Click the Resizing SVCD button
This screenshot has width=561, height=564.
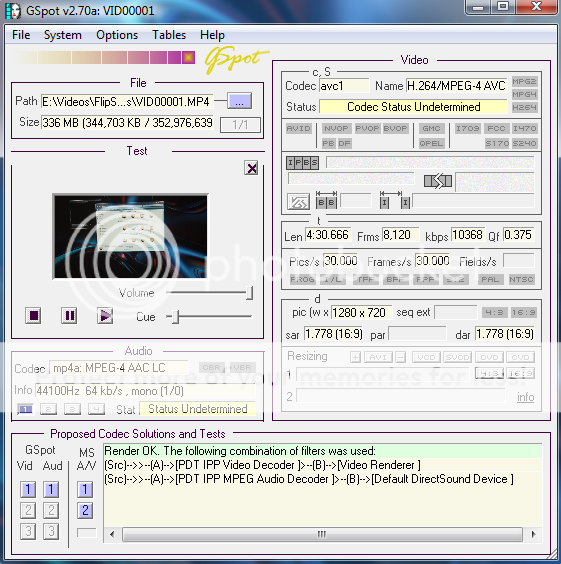tap(457, 357)
